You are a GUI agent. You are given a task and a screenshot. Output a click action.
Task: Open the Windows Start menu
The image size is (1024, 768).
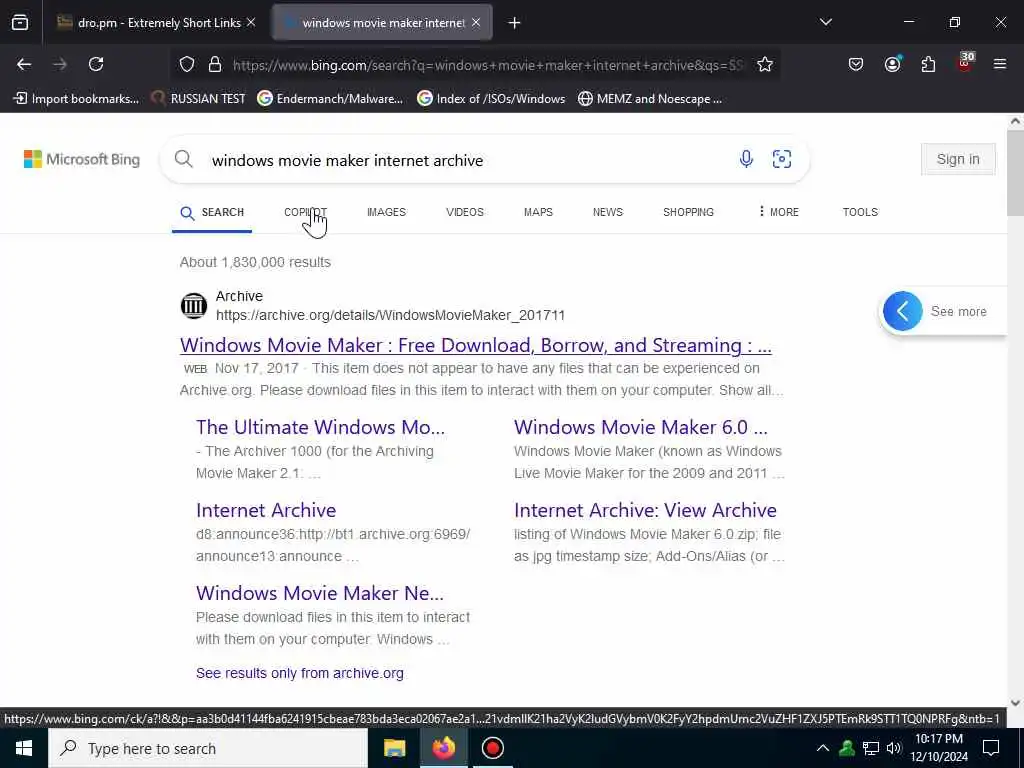click(x=24, y=748)
